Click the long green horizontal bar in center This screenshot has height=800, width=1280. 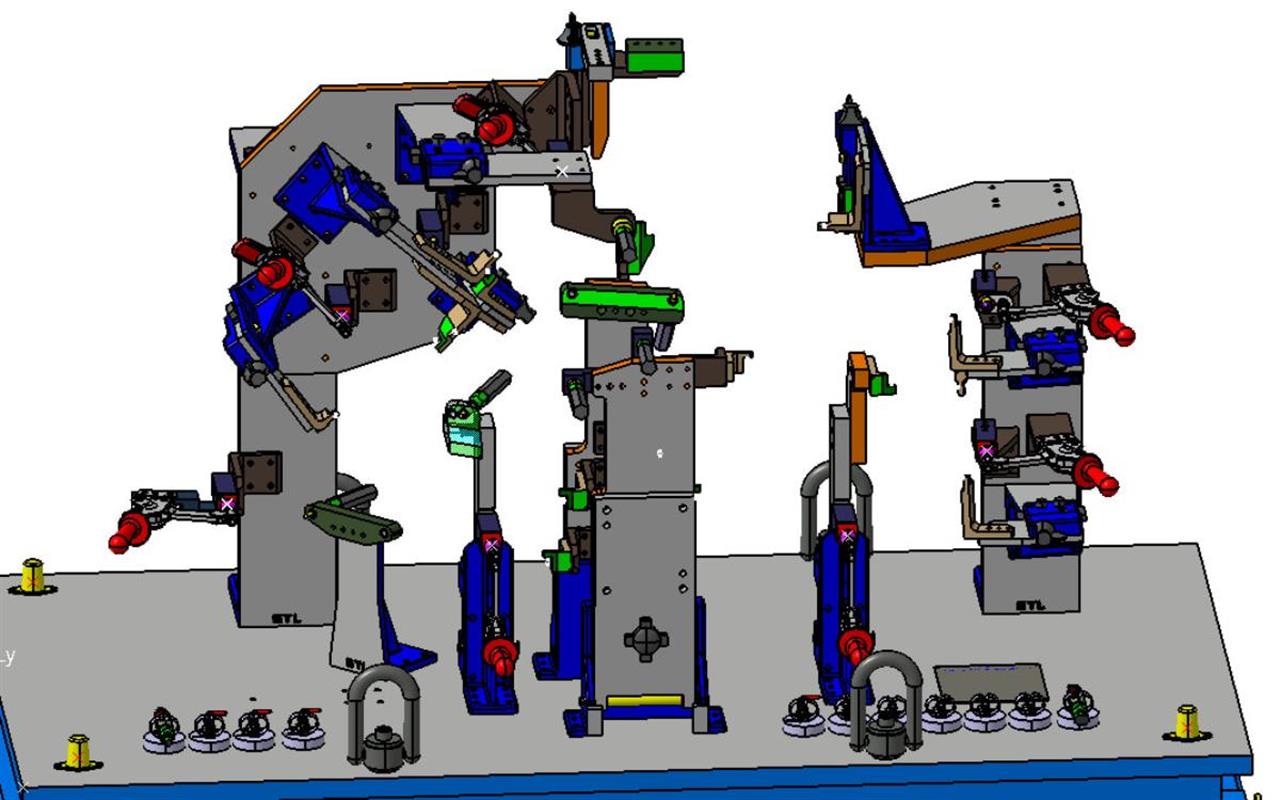621,302
